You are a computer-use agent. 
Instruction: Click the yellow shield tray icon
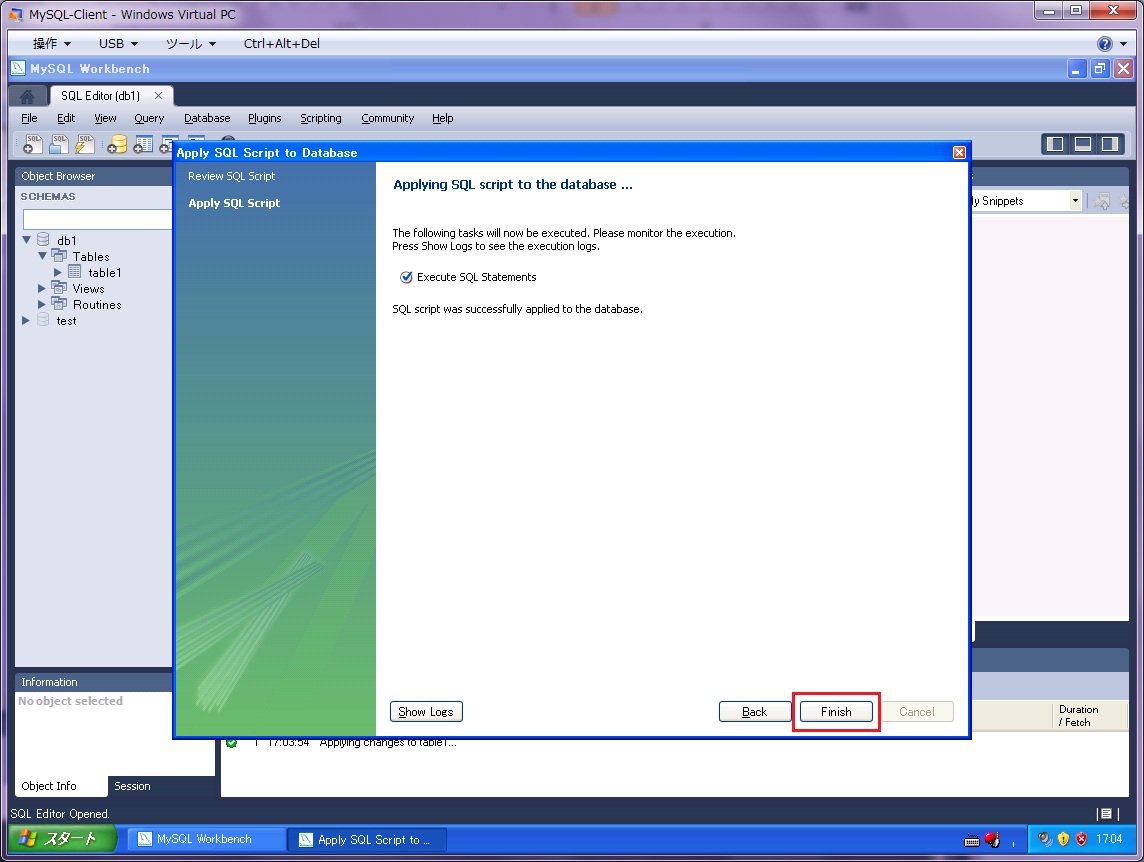(x=1063, y=839)
